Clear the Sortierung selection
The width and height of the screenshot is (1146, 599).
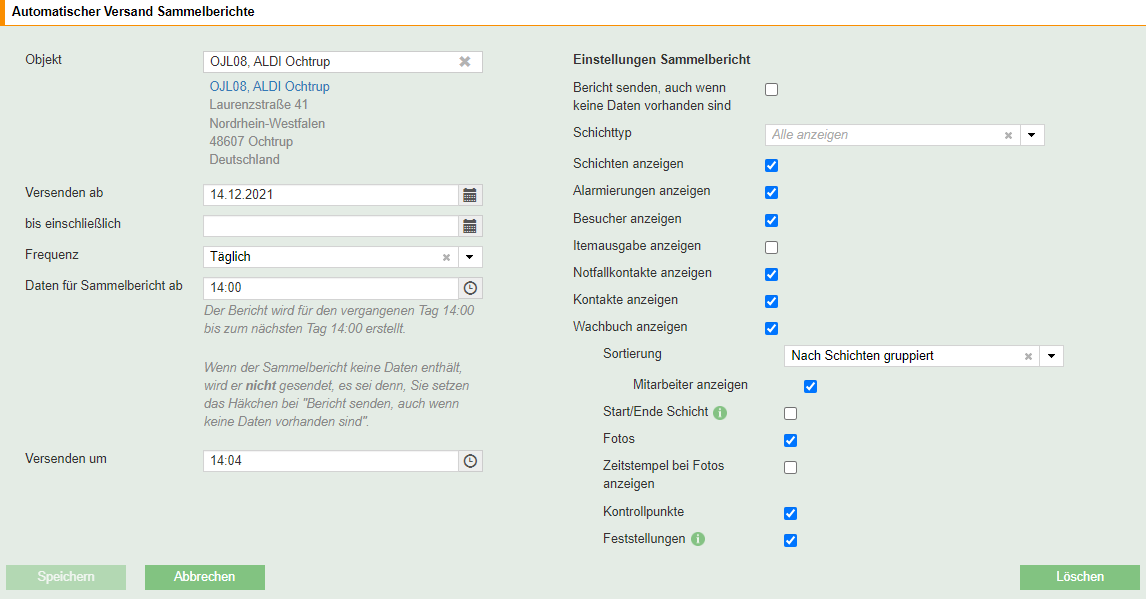[1028, 356]
